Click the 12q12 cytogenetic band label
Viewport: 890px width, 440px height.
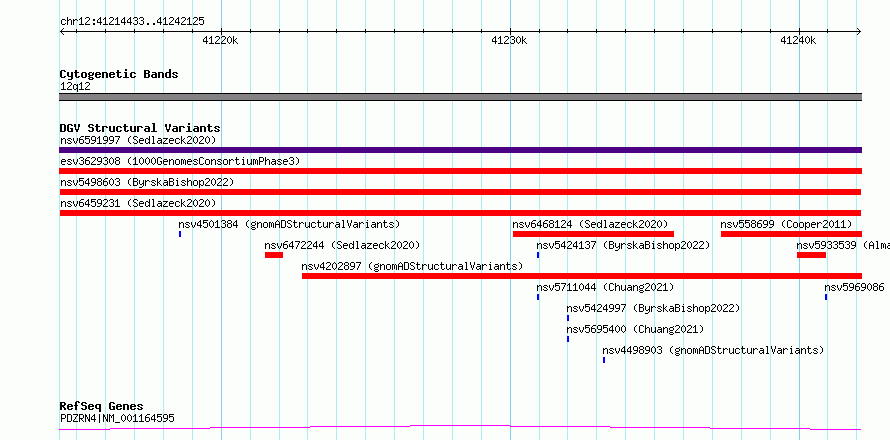pyautogui.click(x=75, y=86)
